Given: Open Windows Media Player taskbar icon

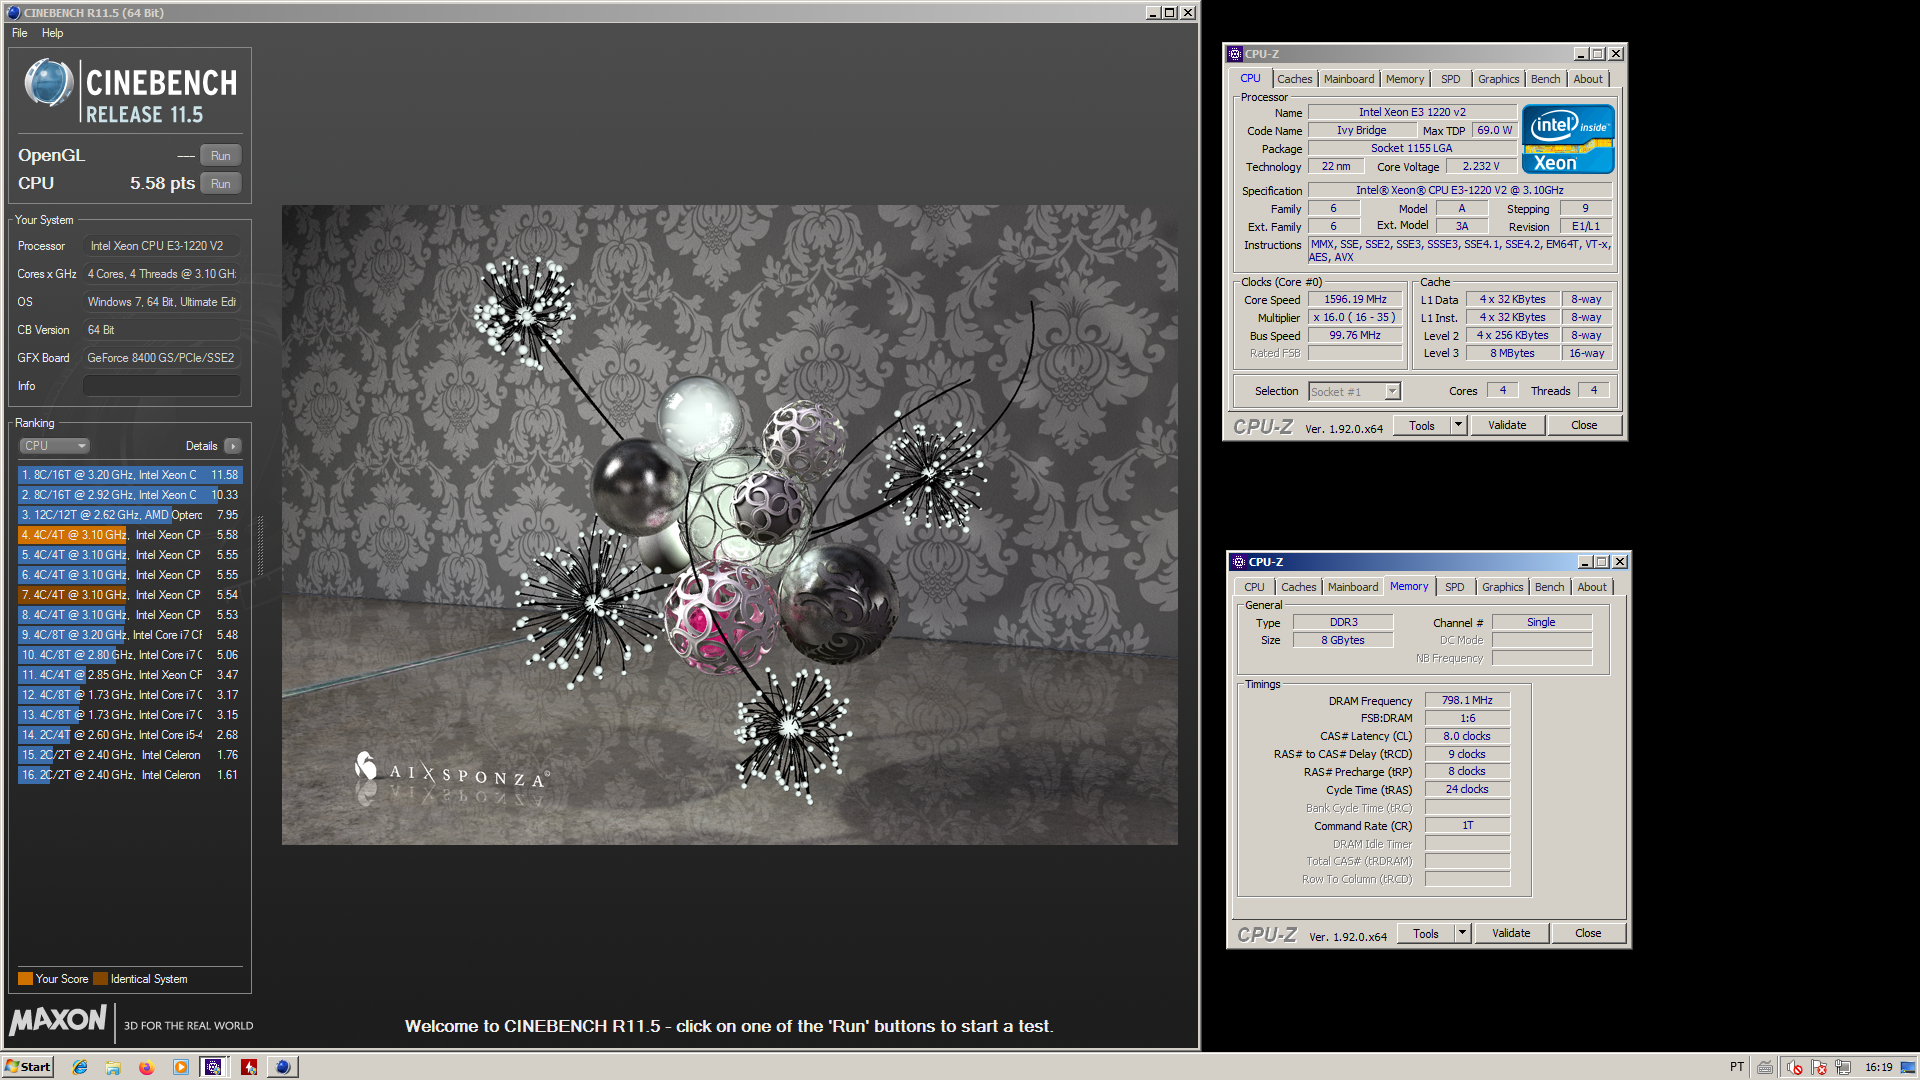Looking at the screenshot, I should tap(181, 1067).
